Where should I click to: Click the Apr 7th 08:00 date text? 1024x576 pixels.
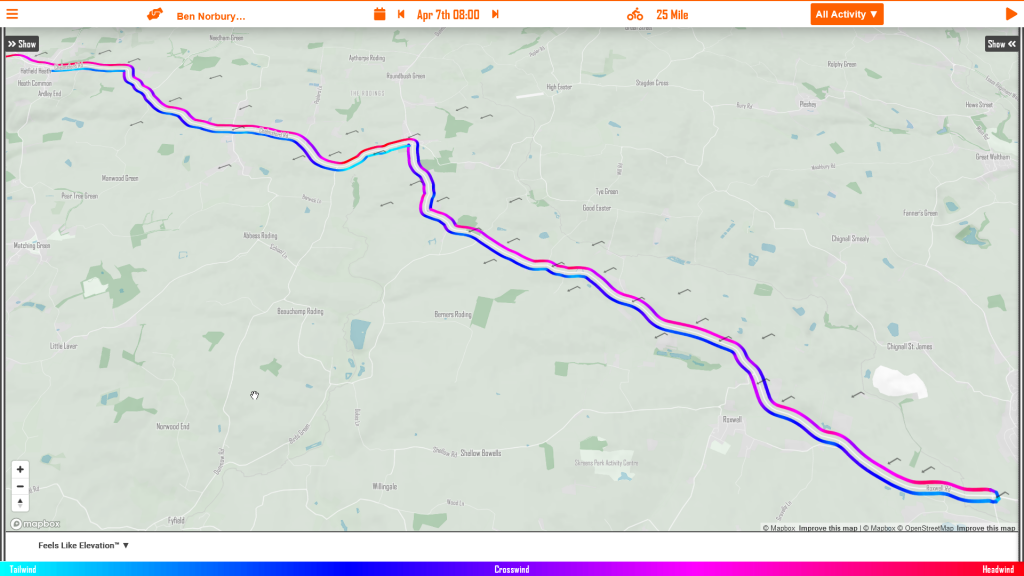coord(448,14)
